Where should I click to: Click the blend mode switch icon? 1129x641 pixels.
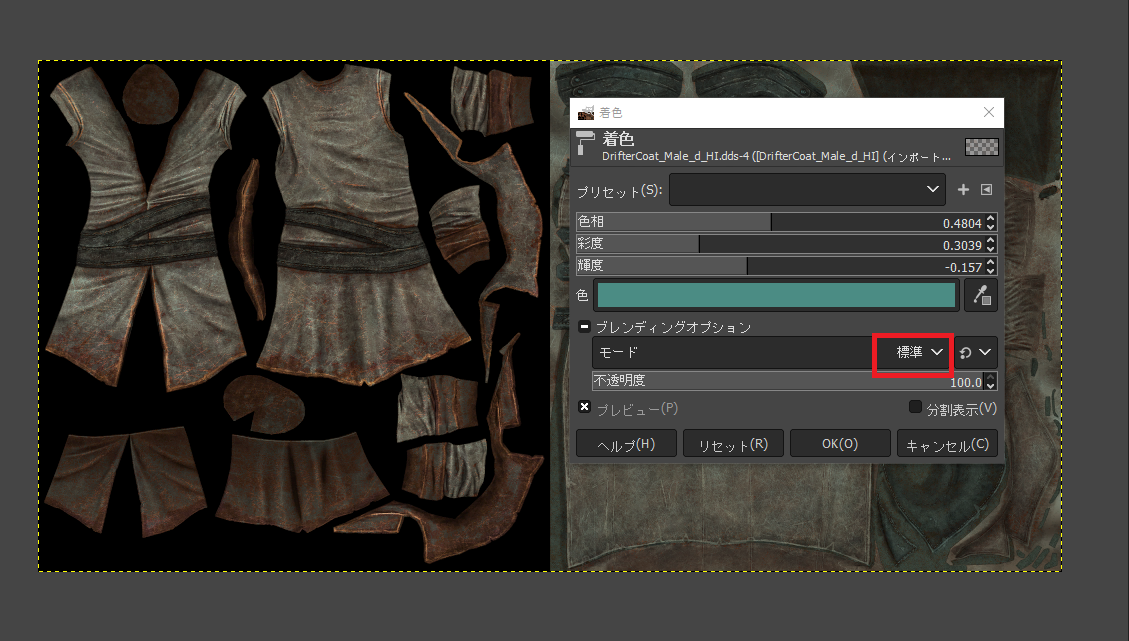click(966, 353)
